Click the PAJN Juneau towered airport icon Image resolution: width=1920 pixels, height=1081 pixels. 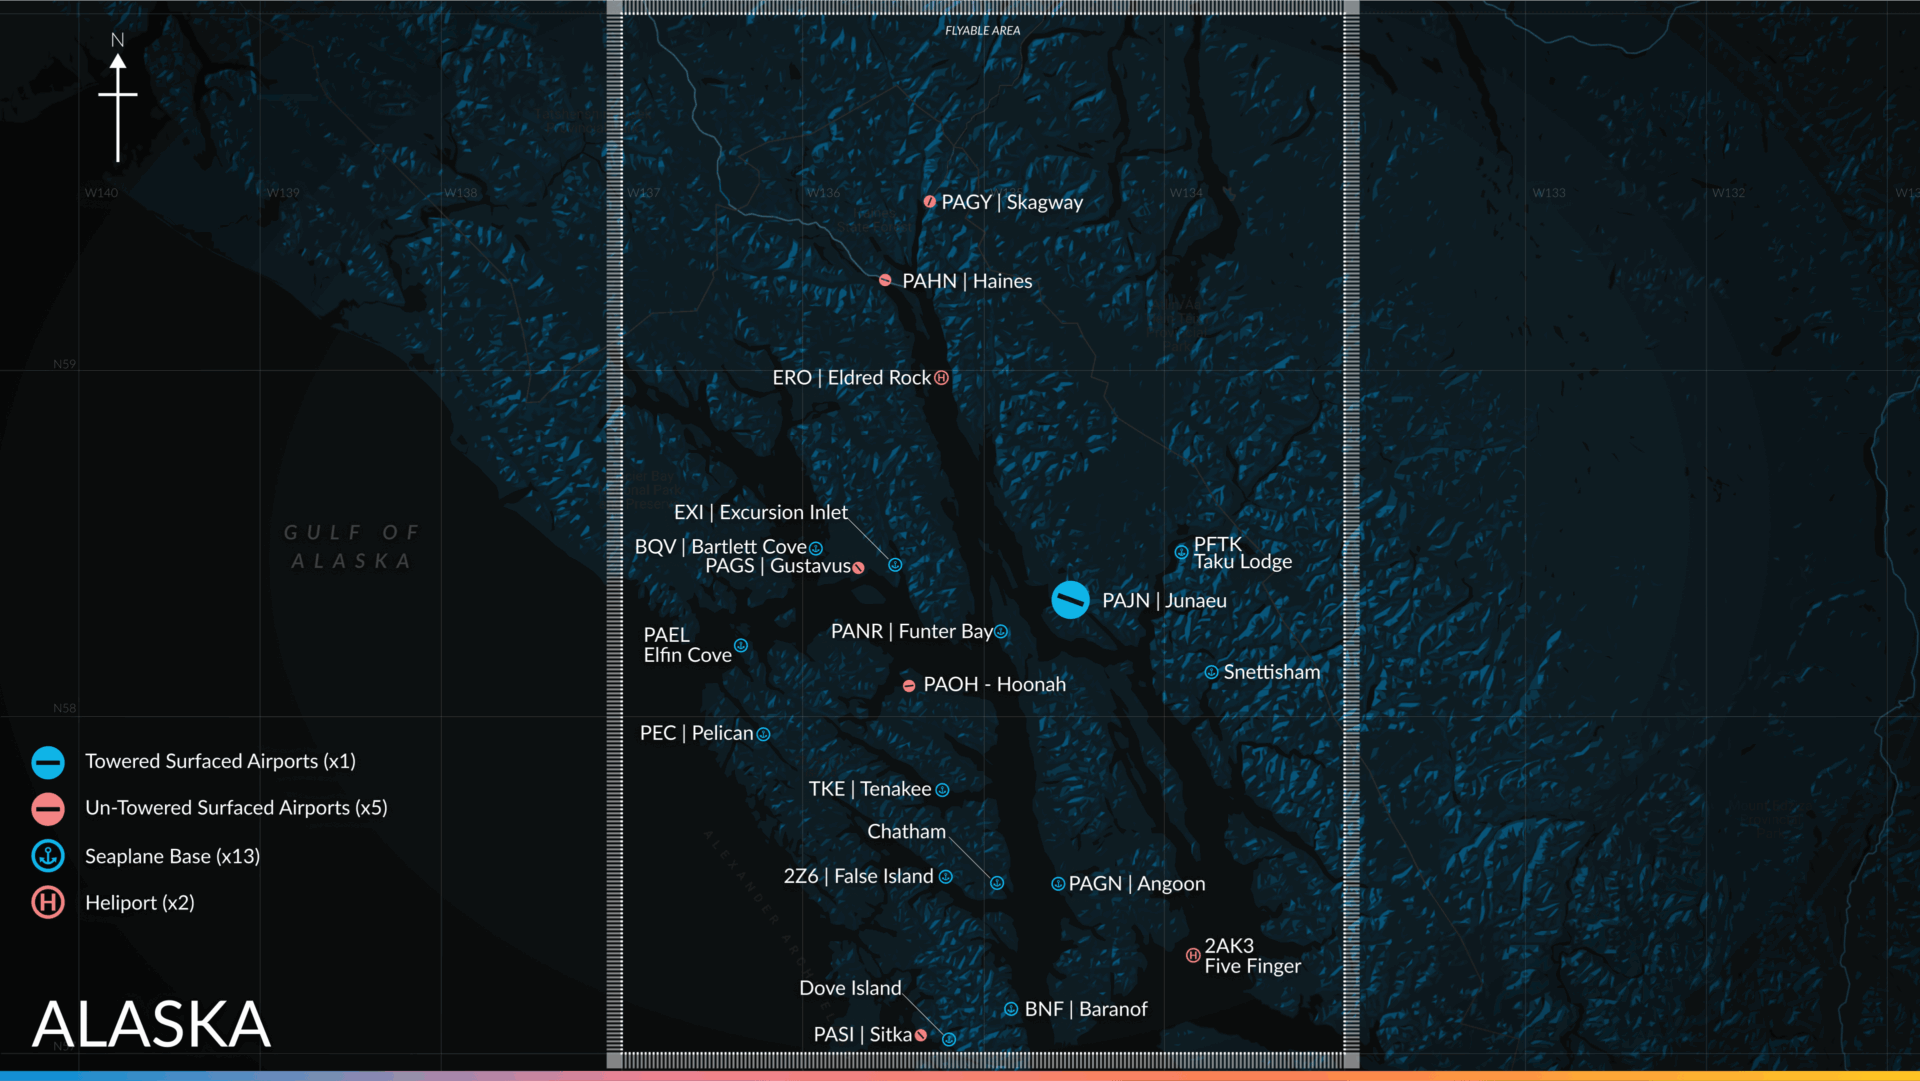[x=1070, y=600]
